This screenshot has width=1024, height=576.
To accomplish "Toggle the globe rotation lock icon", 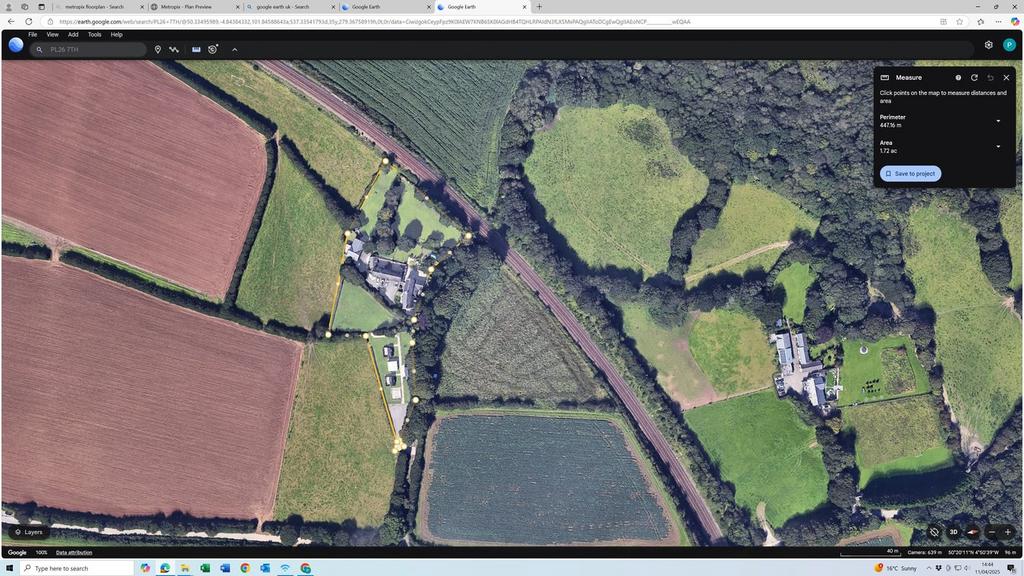I will 935,532.
